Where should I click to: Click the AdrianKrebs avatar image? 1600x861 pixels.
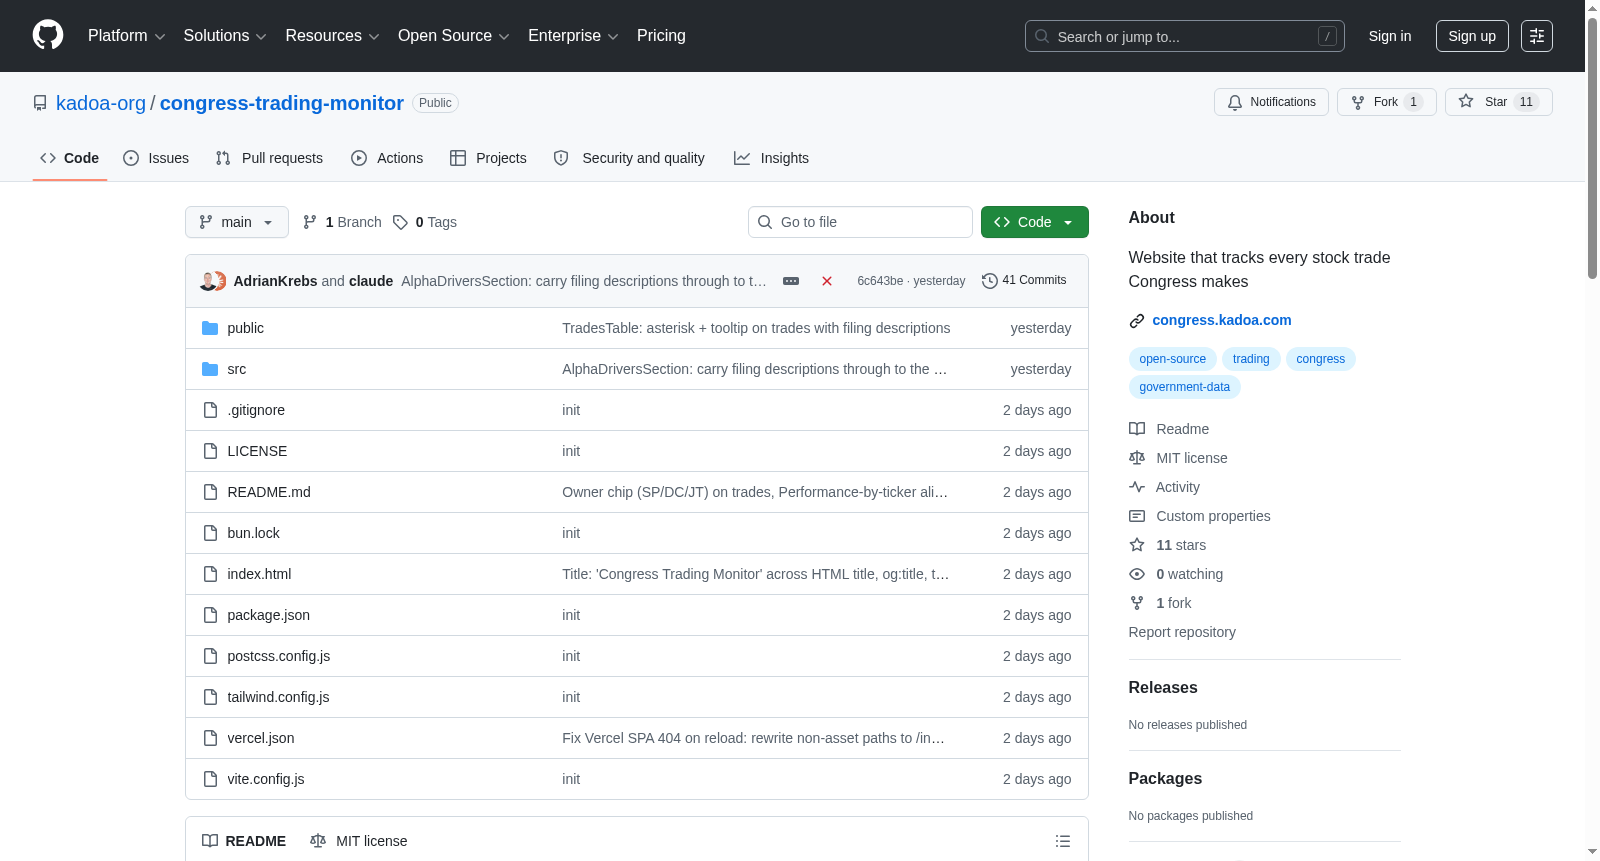(x=208, y=281)
